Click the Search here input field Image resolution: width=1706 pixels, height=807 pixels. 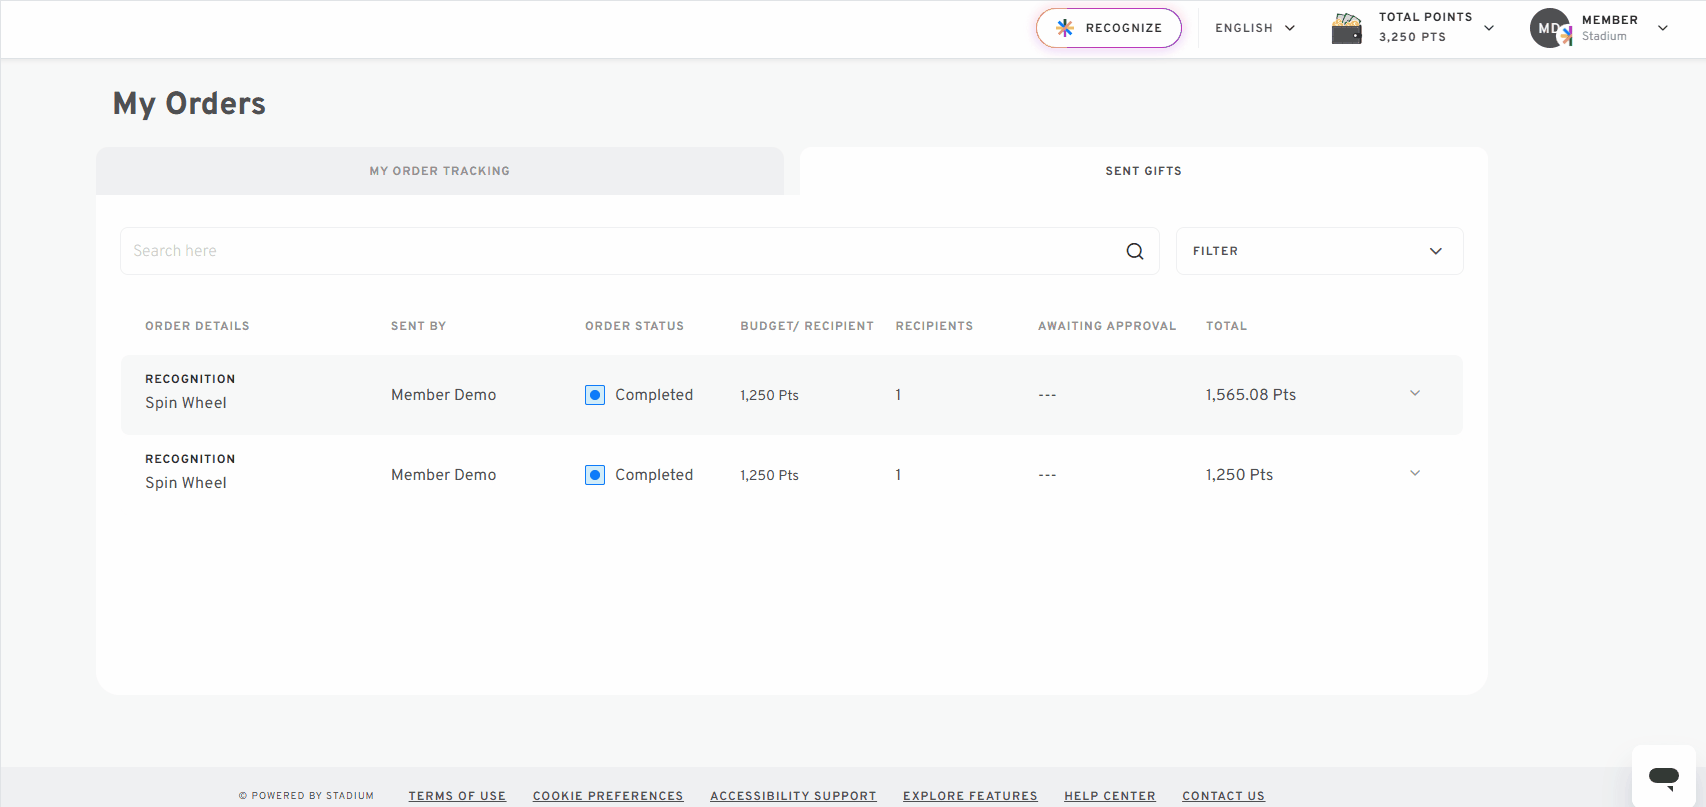coord(620,251)
